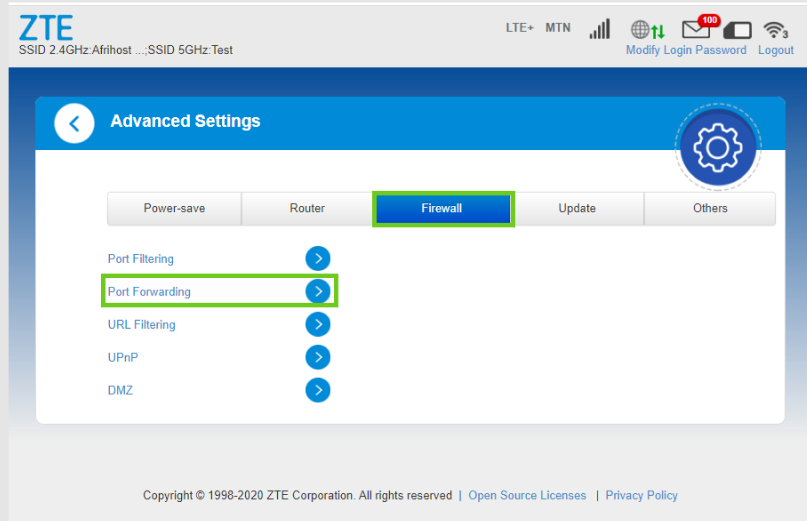Click the large settings gear icon
Viewport: 807px width, 521px height.
tap(717, 149)
